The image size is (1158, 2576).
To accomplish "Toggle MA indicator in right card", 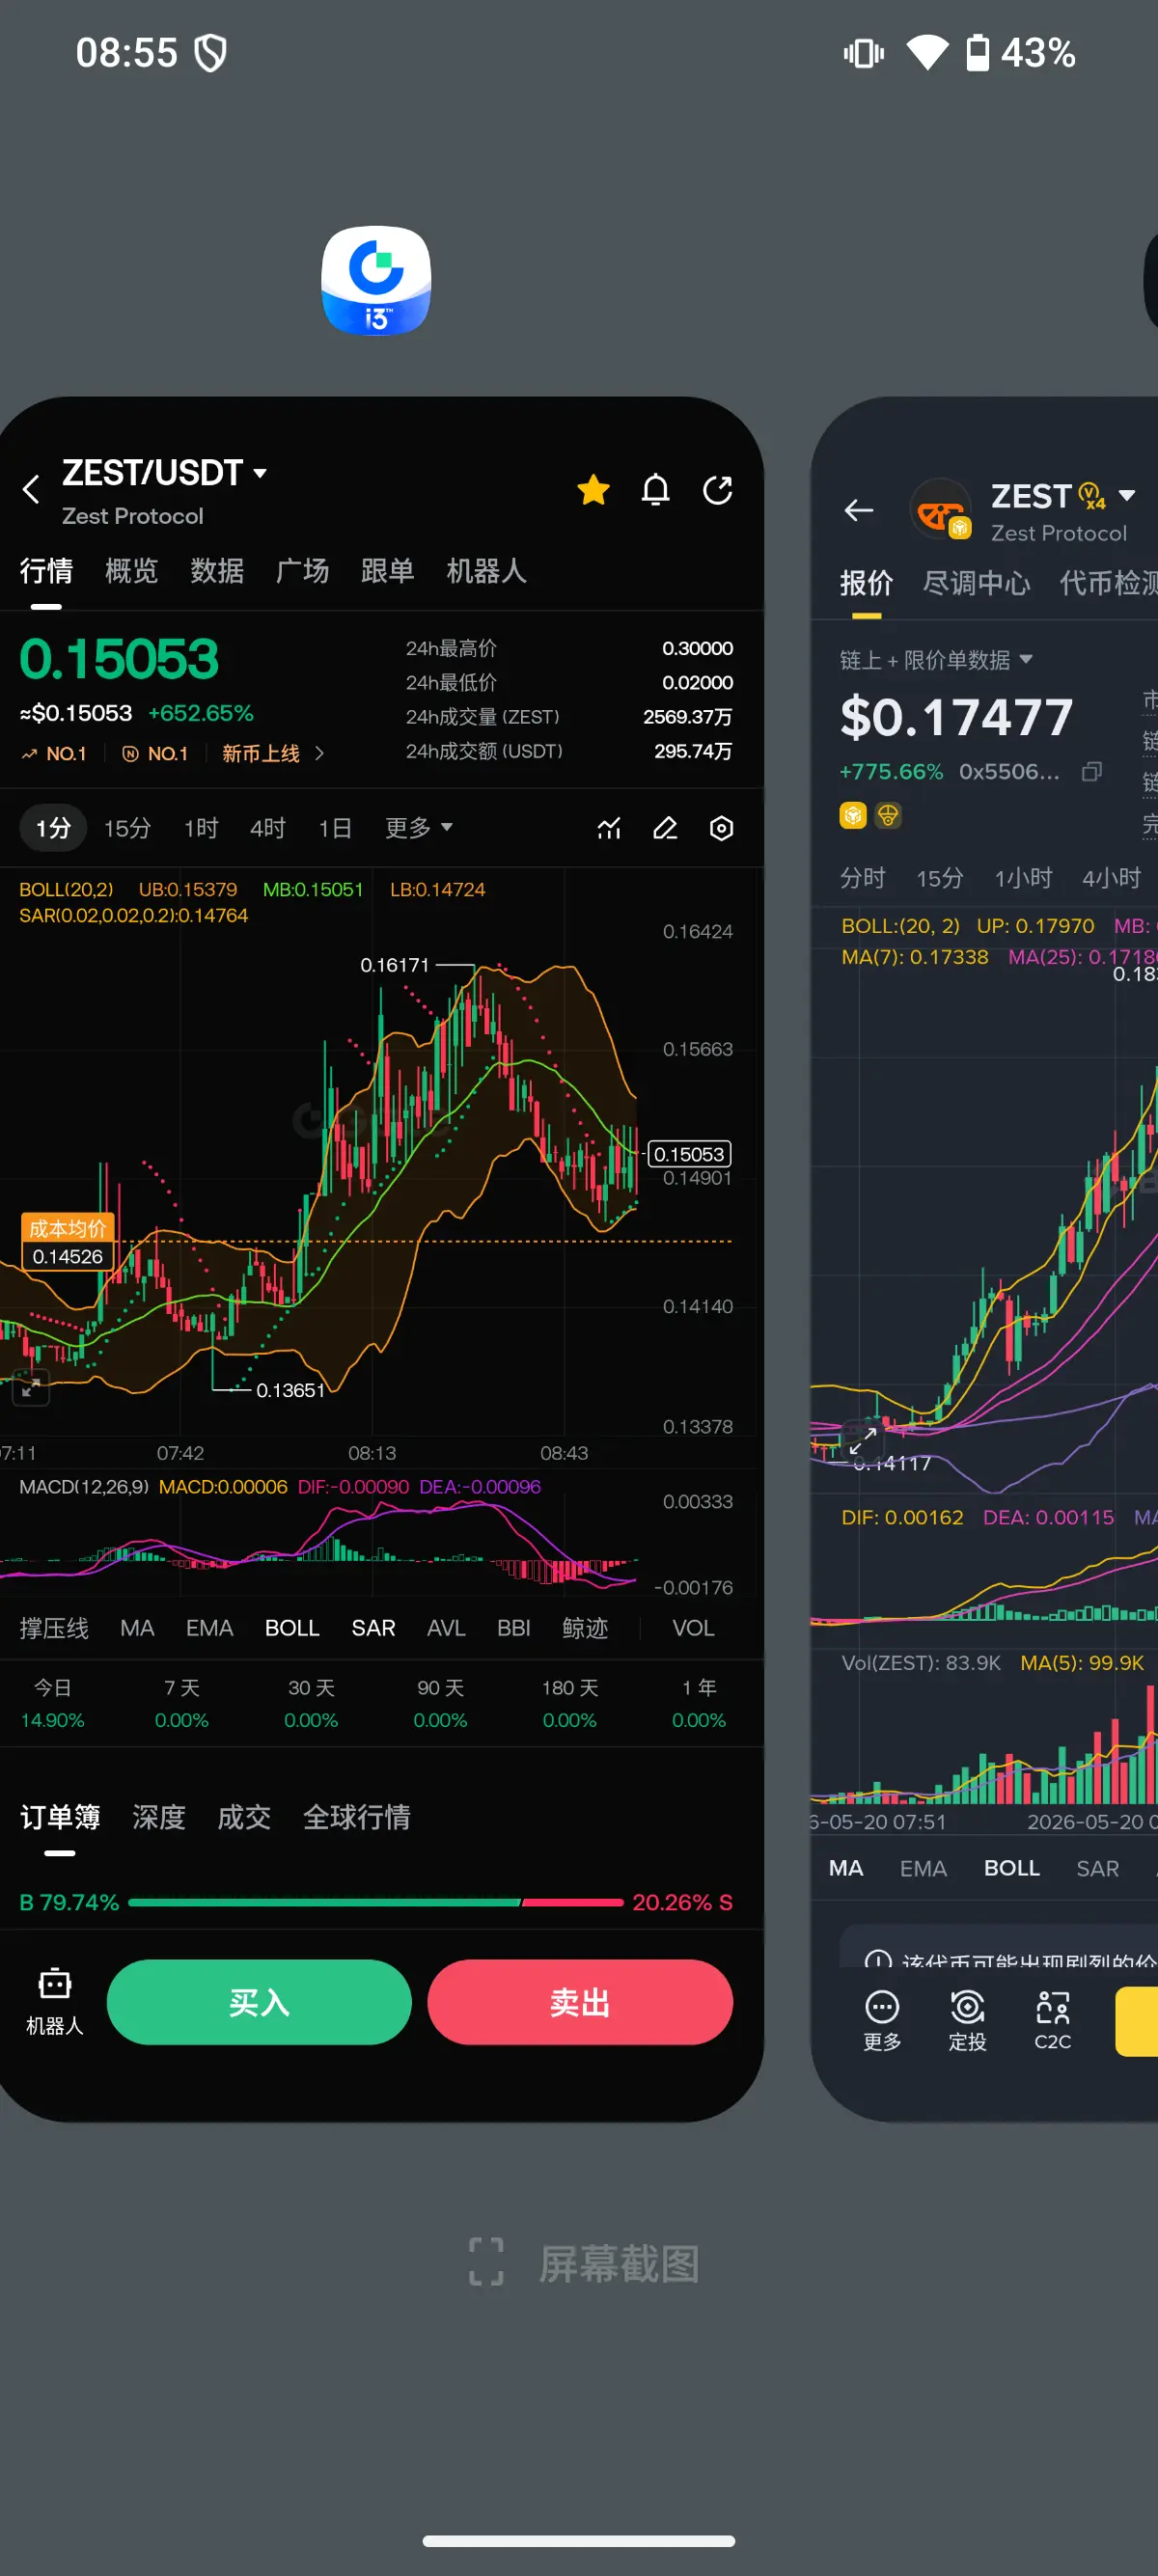I will point(846,1868).
